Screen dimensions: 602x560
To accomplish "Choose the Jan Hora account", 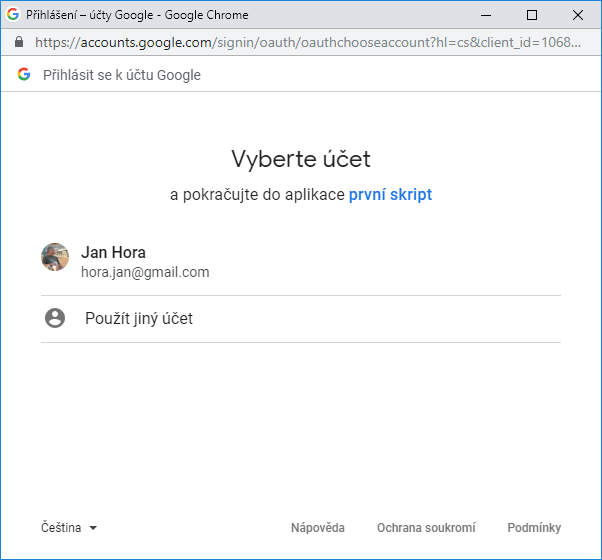I will (301, 262).
